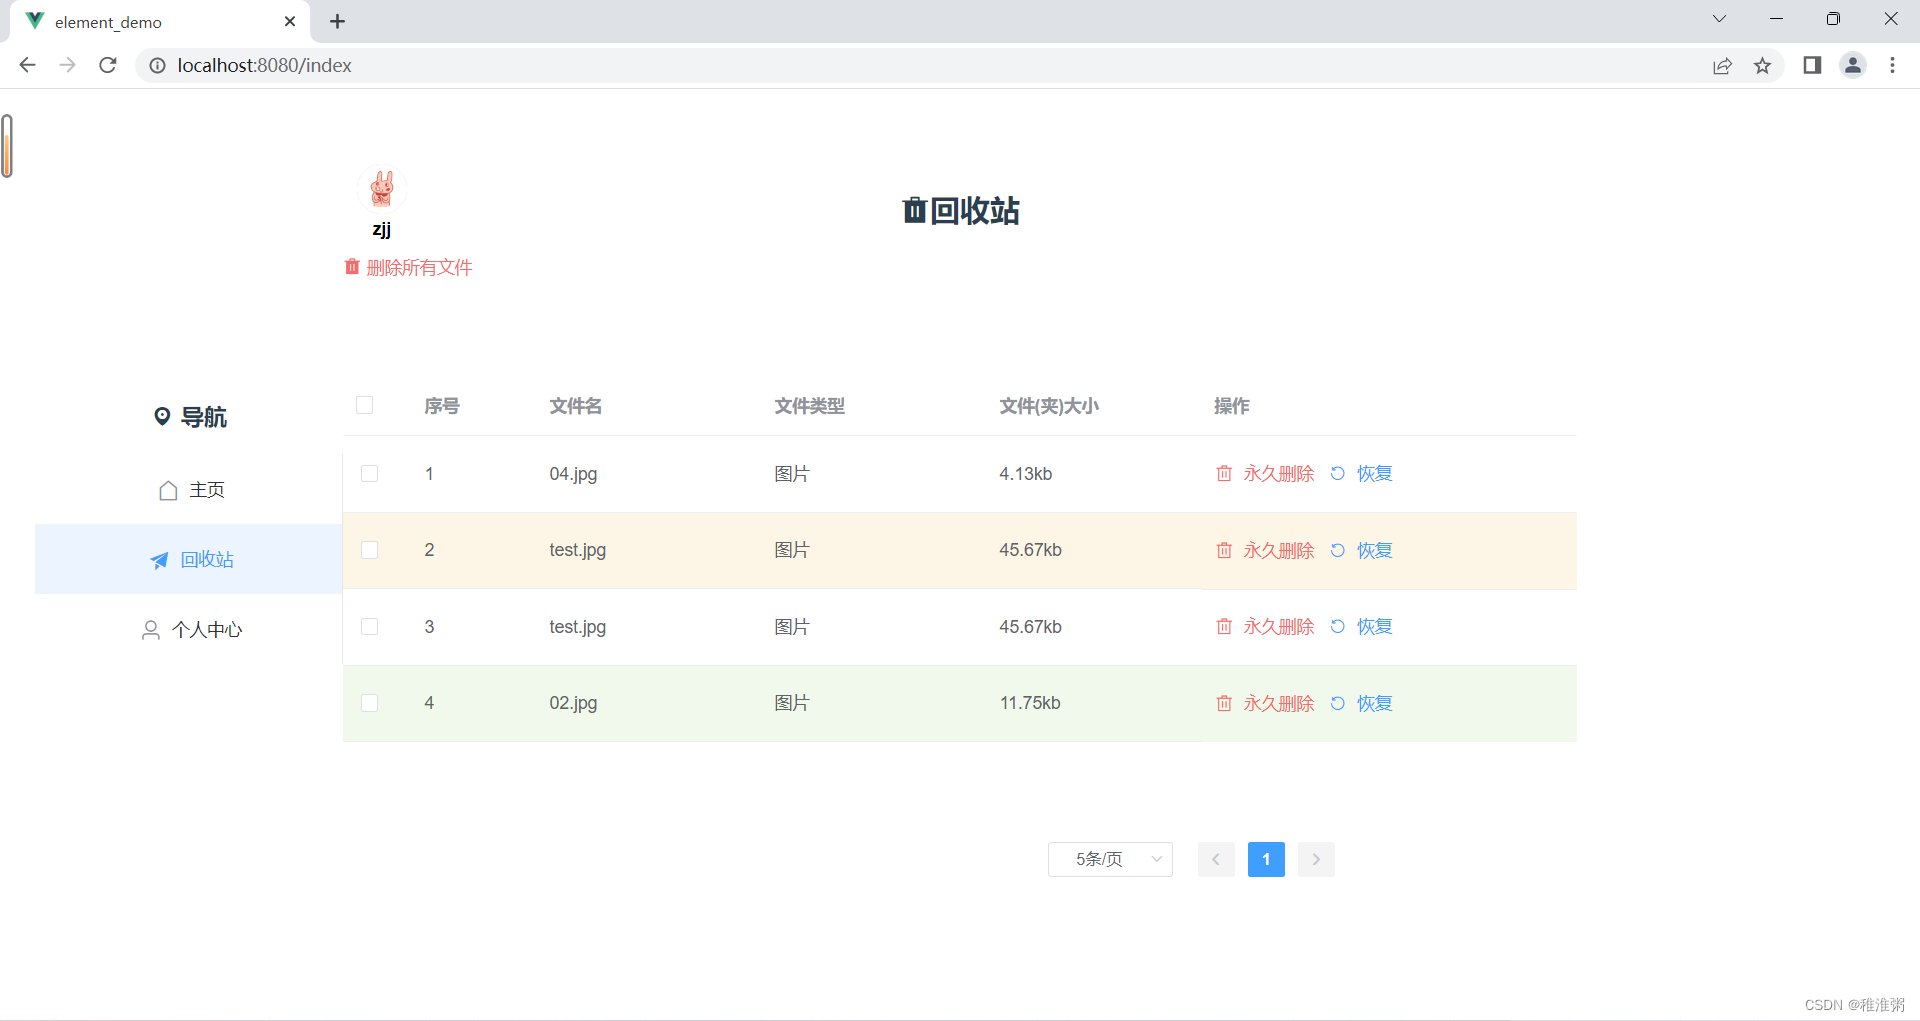Click the restore icon in the 02.jpg row
1920x1021 pixels.
pyautogui.click(x=1337, y=703)
